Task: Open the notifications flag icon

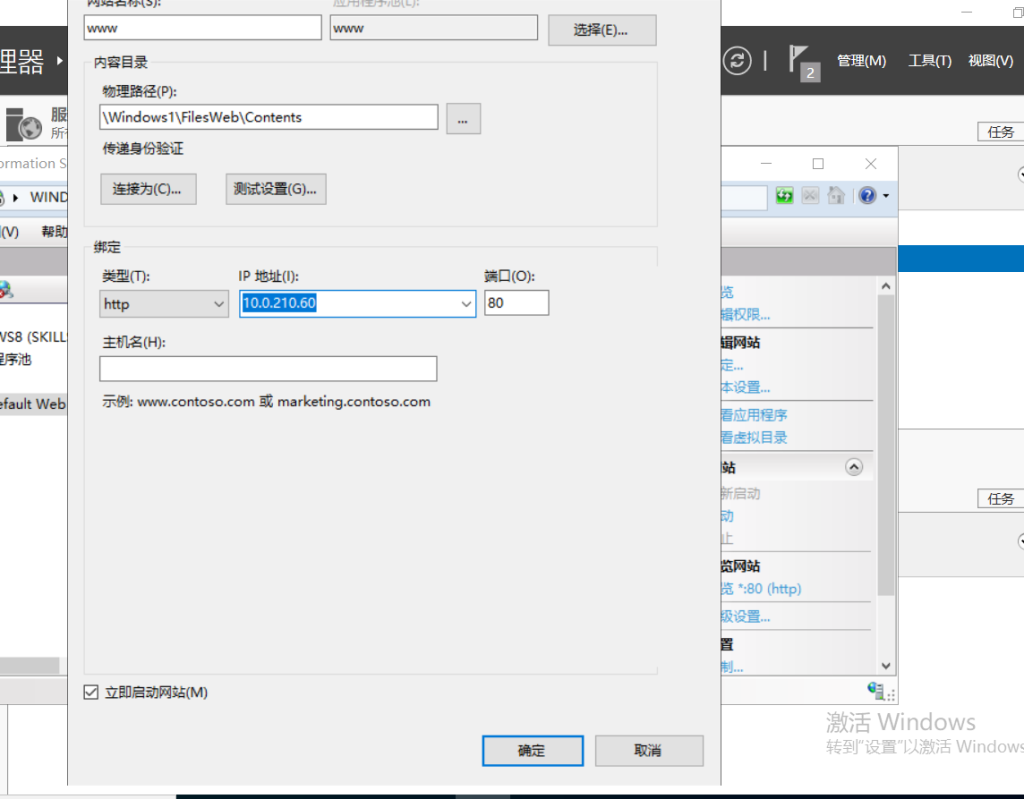Action: click(803, 61)
